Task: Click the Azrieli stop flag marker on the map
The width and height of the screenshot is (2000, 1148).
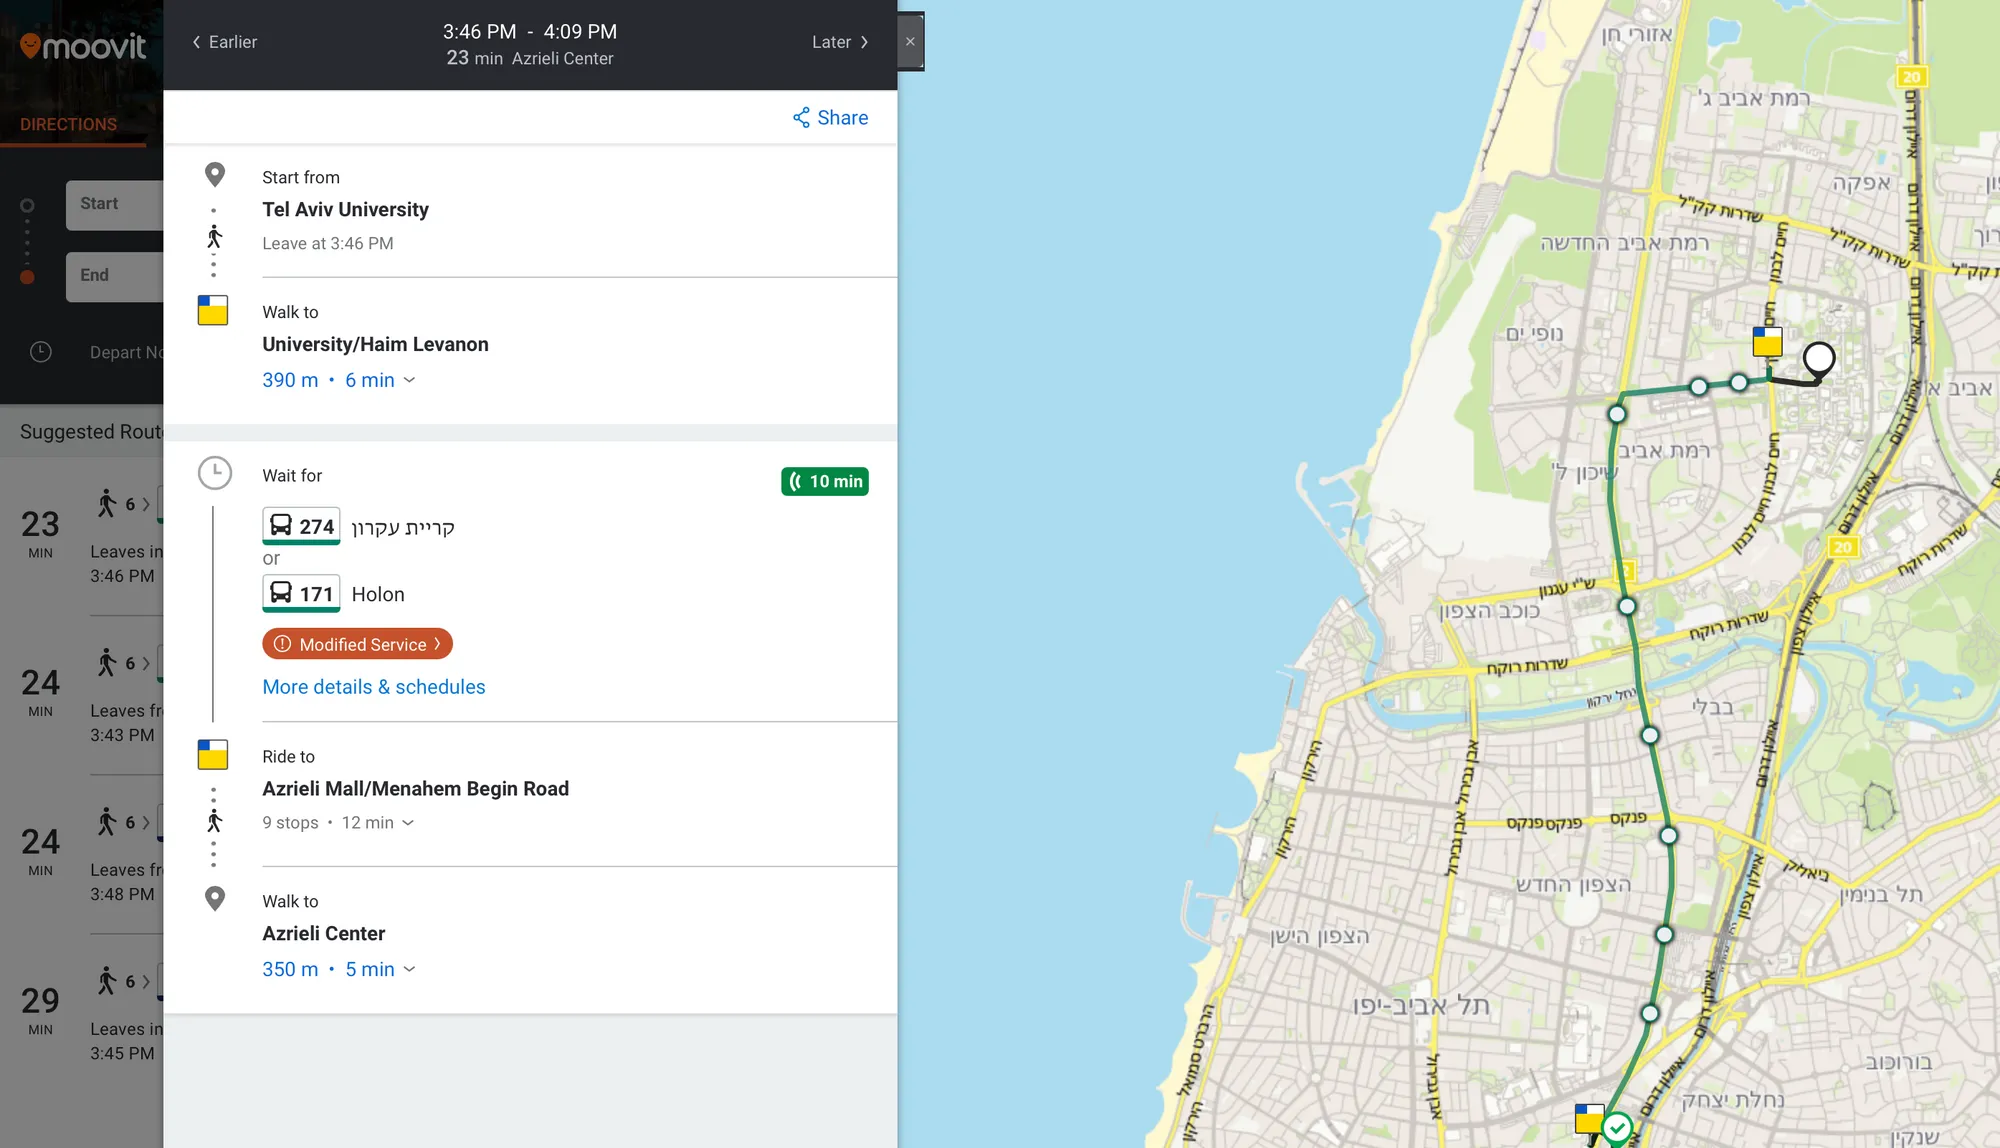Action: (x=1589, y=1118)
